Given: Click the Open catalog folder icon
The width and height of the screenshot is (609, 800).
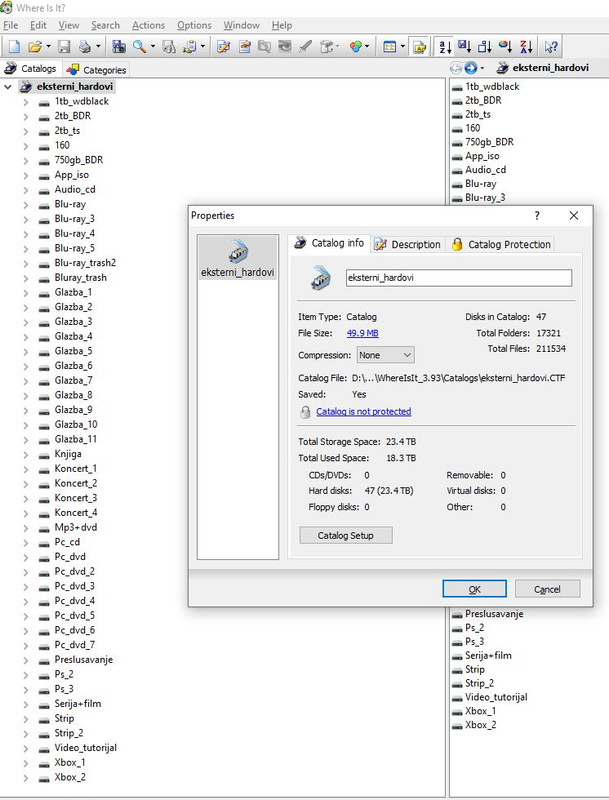Looking at the screenshot, I should point(34,47).
